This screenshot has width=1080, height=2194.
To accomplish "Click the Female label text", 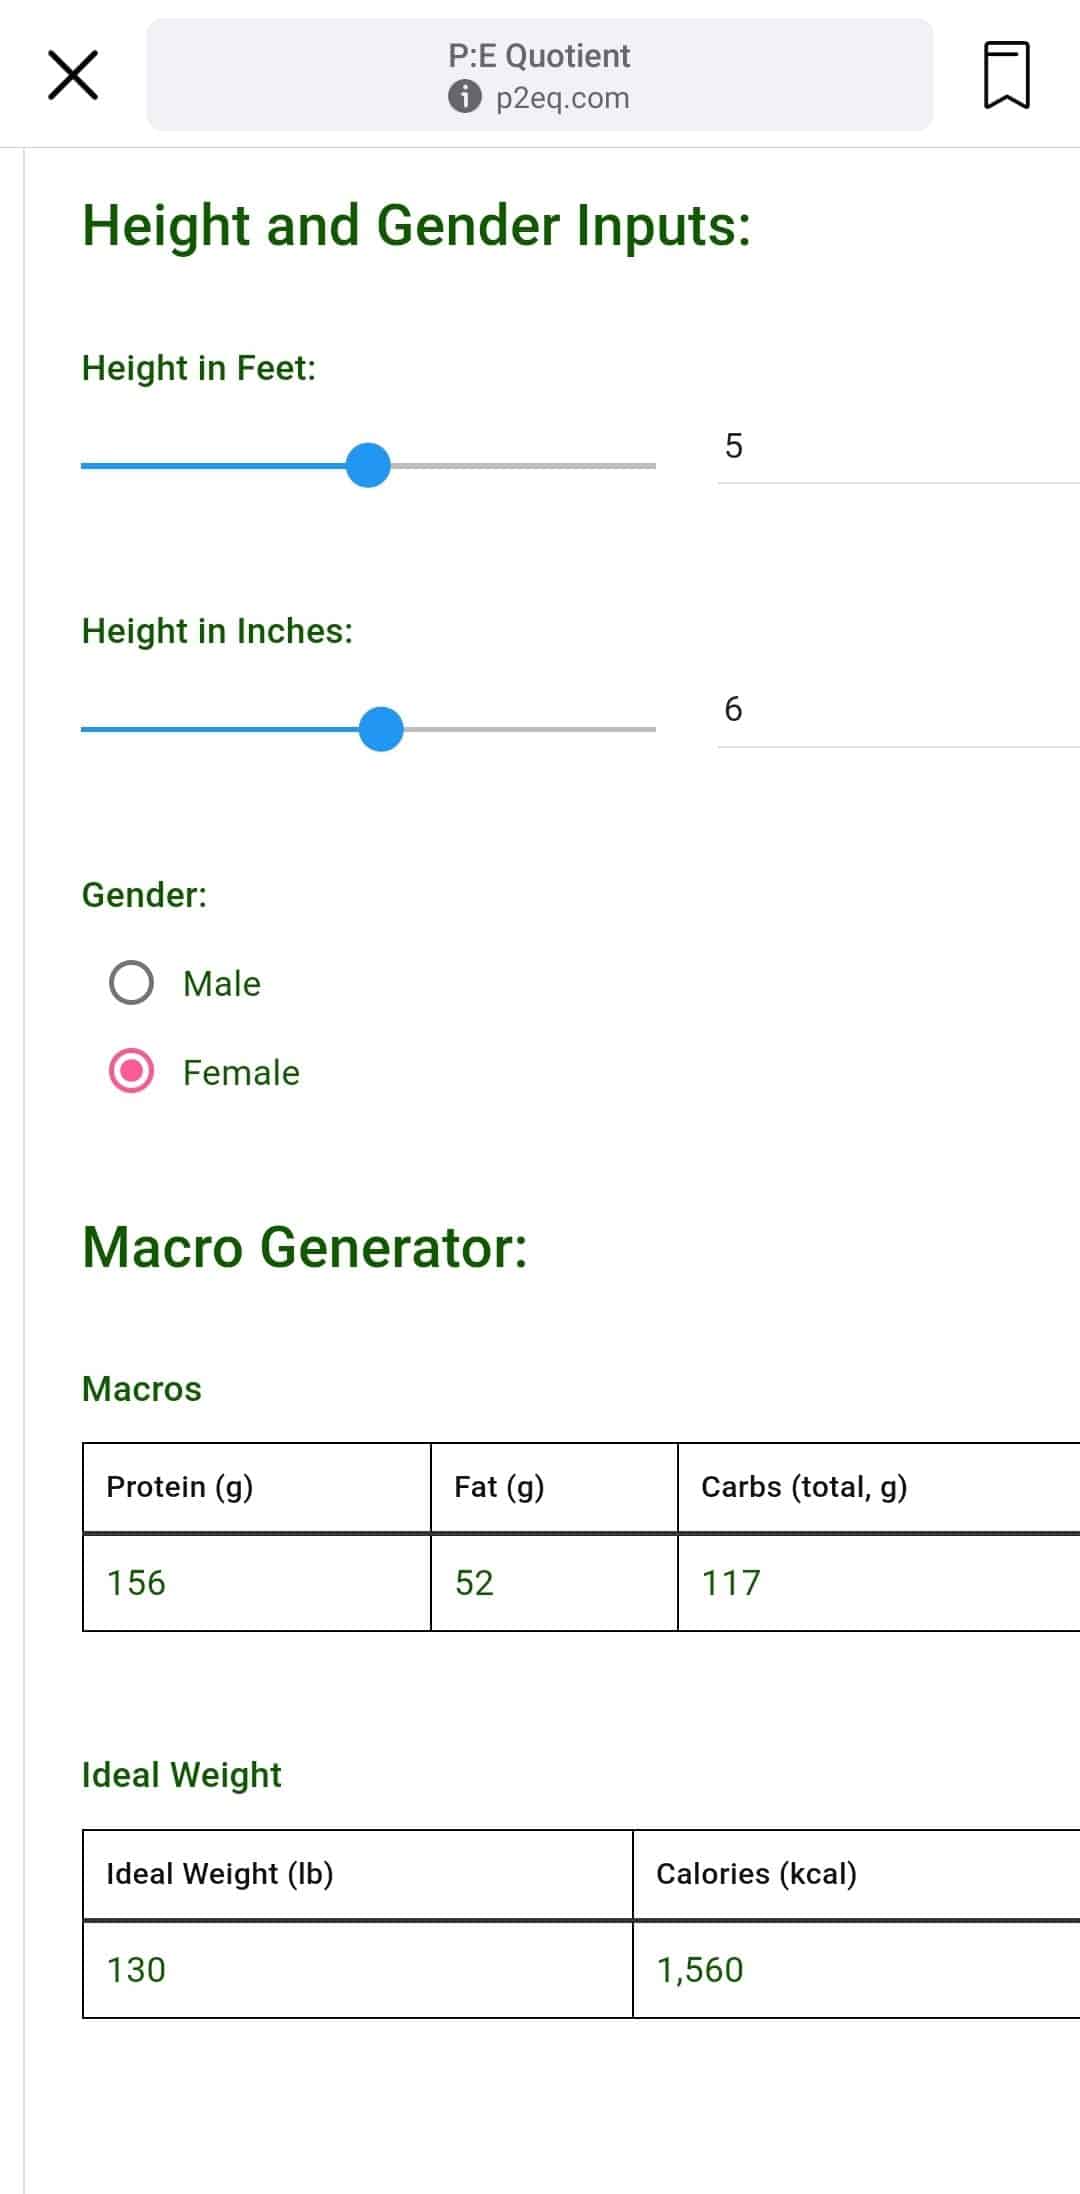I will tap(241, 1073).
